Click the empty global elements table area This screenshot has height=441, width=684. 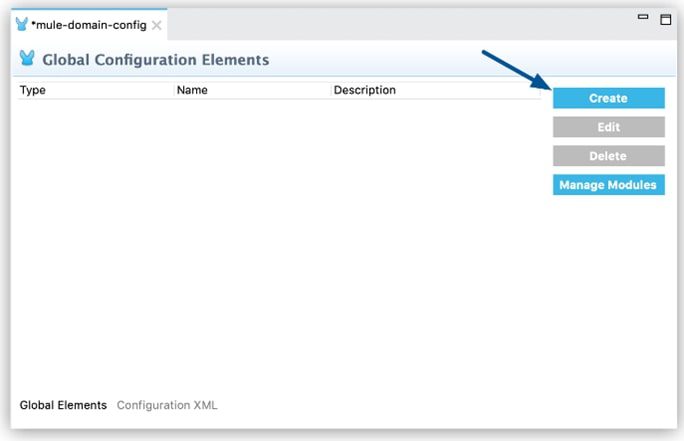pos(279,244)
